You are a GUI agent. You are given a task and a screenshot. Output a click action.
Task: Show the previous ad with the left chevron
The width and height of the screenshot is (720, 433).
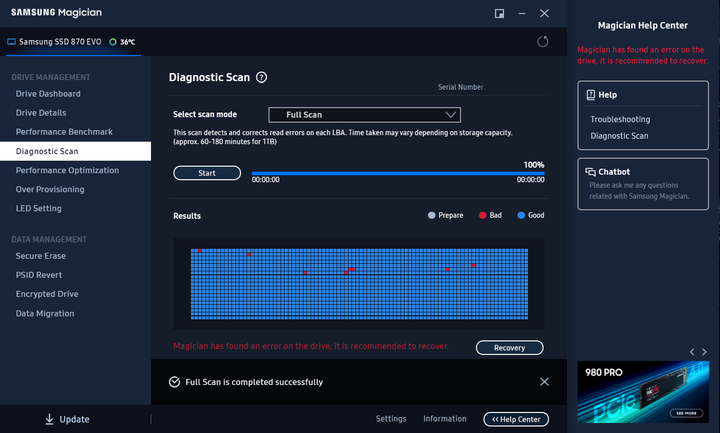pyautogui.click(x=692, y=352)
